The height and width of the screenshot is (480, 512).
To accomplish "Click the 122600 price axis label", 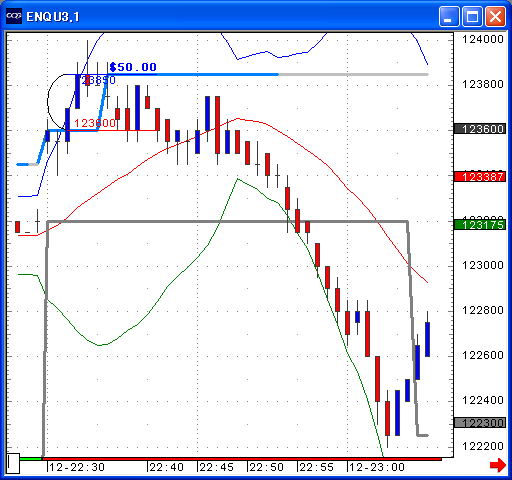I will click(482, 355).
